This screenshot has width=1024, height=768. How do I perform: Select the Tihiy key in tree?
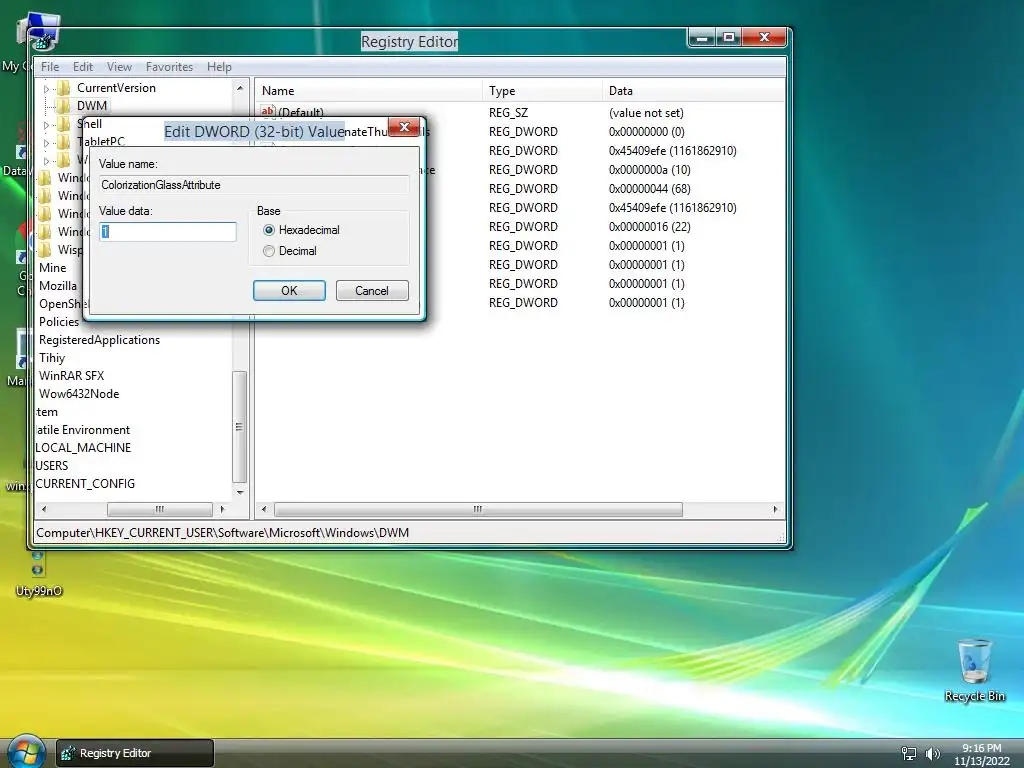[52, 358]
